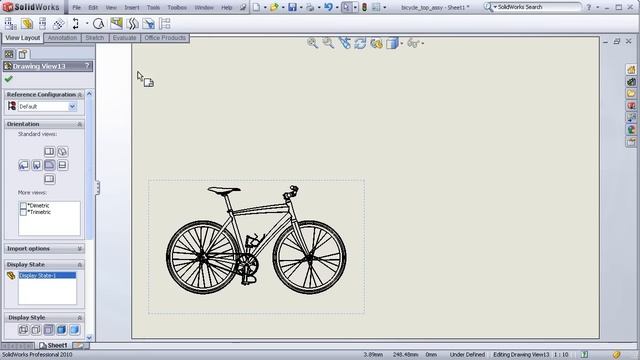Collapse the Display State section
The image size is (640, 360).
(80, 265)
